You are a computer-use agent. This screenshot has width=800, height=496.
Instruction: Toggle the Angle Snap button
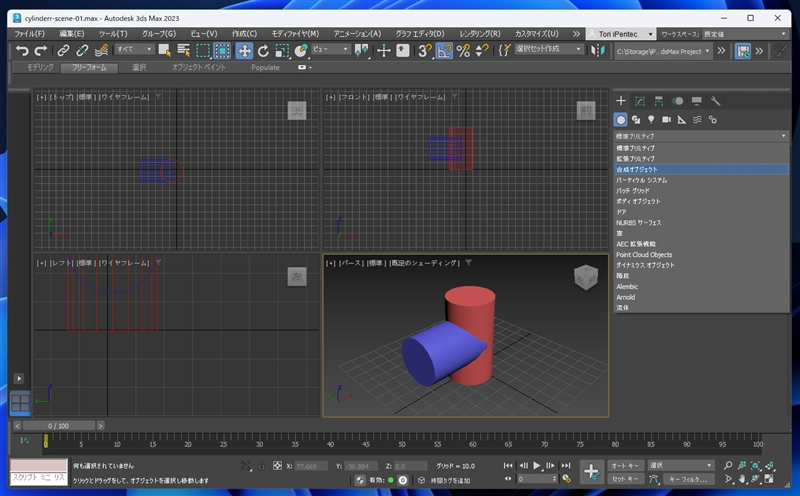point(444,51)
